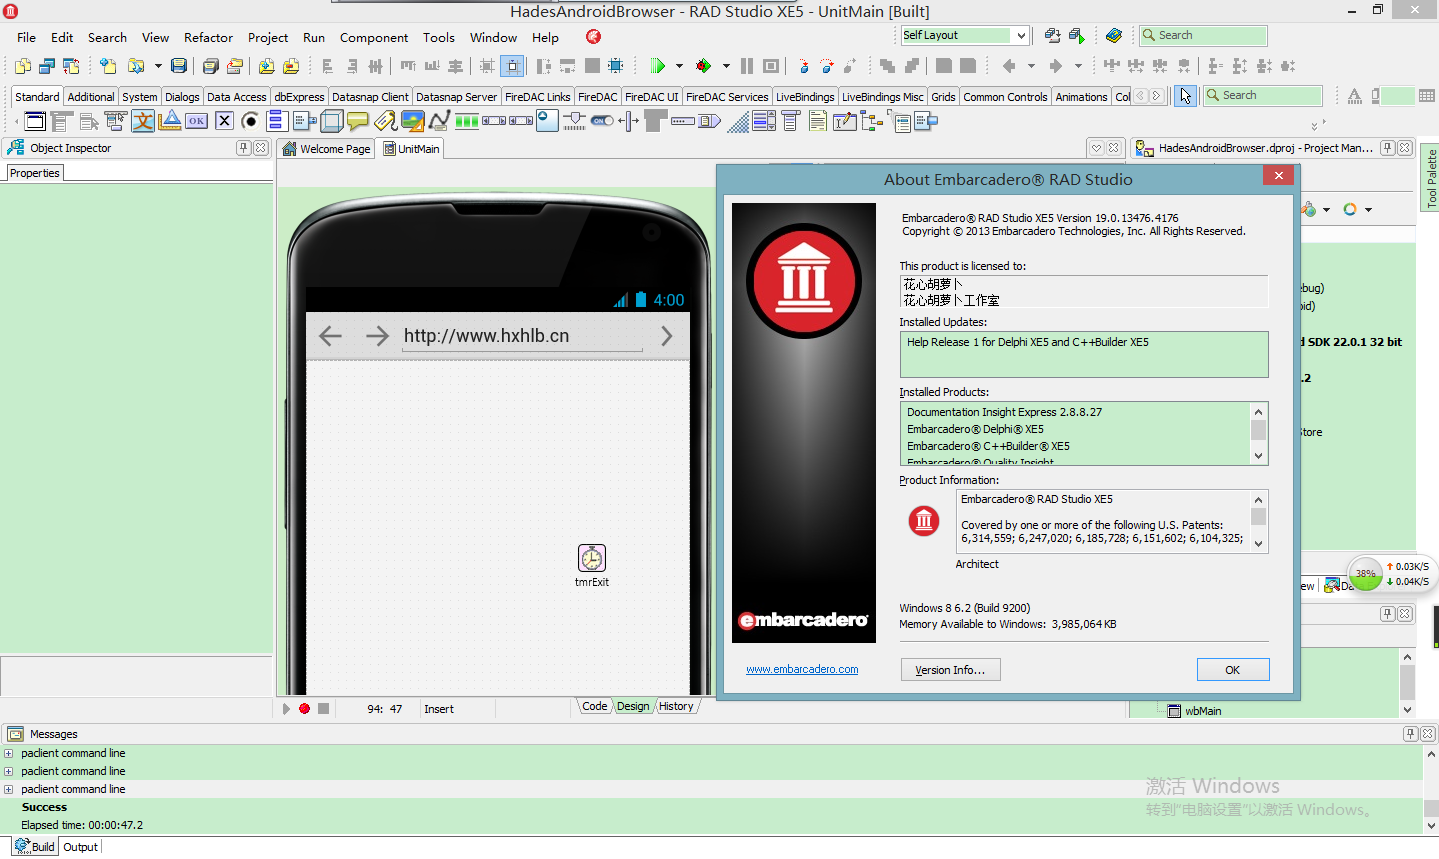
Task: Select the TForm frame component icon
Action: pos(35,121)
